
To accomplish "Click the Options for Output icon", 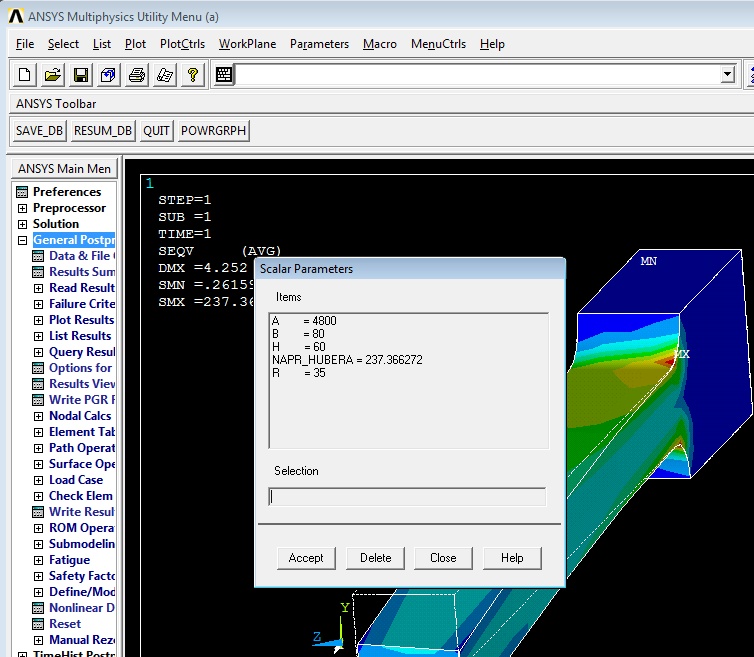I will coord(38,368).
